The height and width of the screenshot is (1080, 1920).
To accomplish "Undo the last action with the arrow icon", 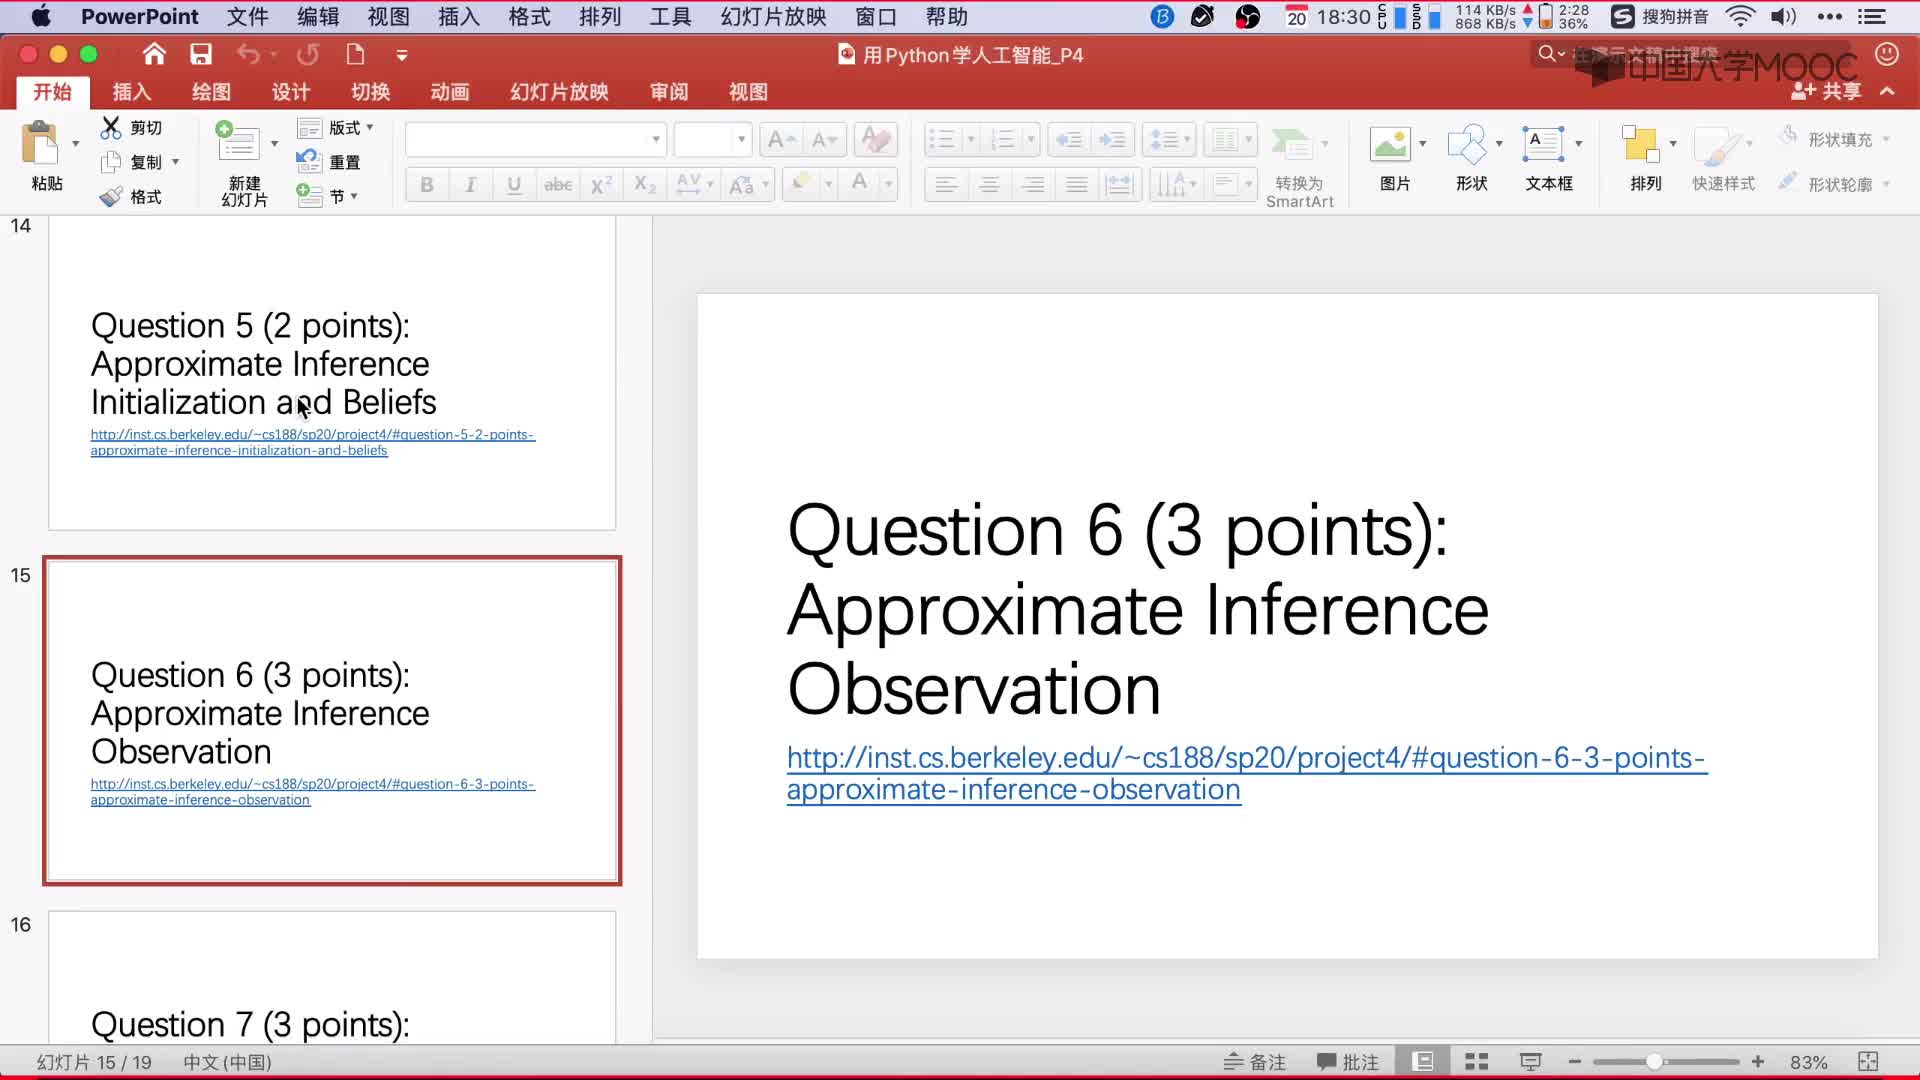I will pos(248,54).
